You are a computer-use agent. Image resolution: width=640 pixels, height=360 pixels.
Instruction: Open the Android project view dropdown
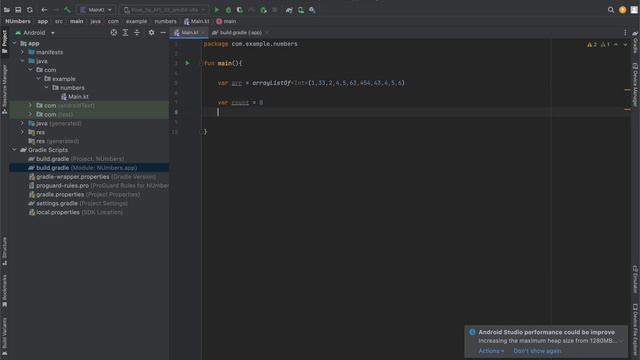[35, 33]
